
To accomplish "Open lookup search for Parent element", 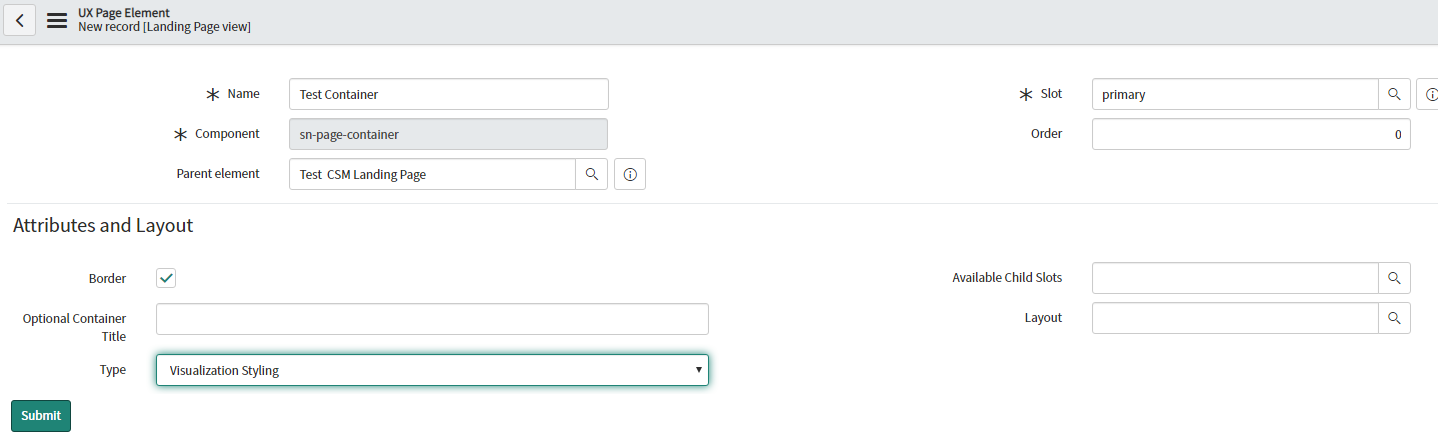I will pyautogui.click(x=592, y=174).
